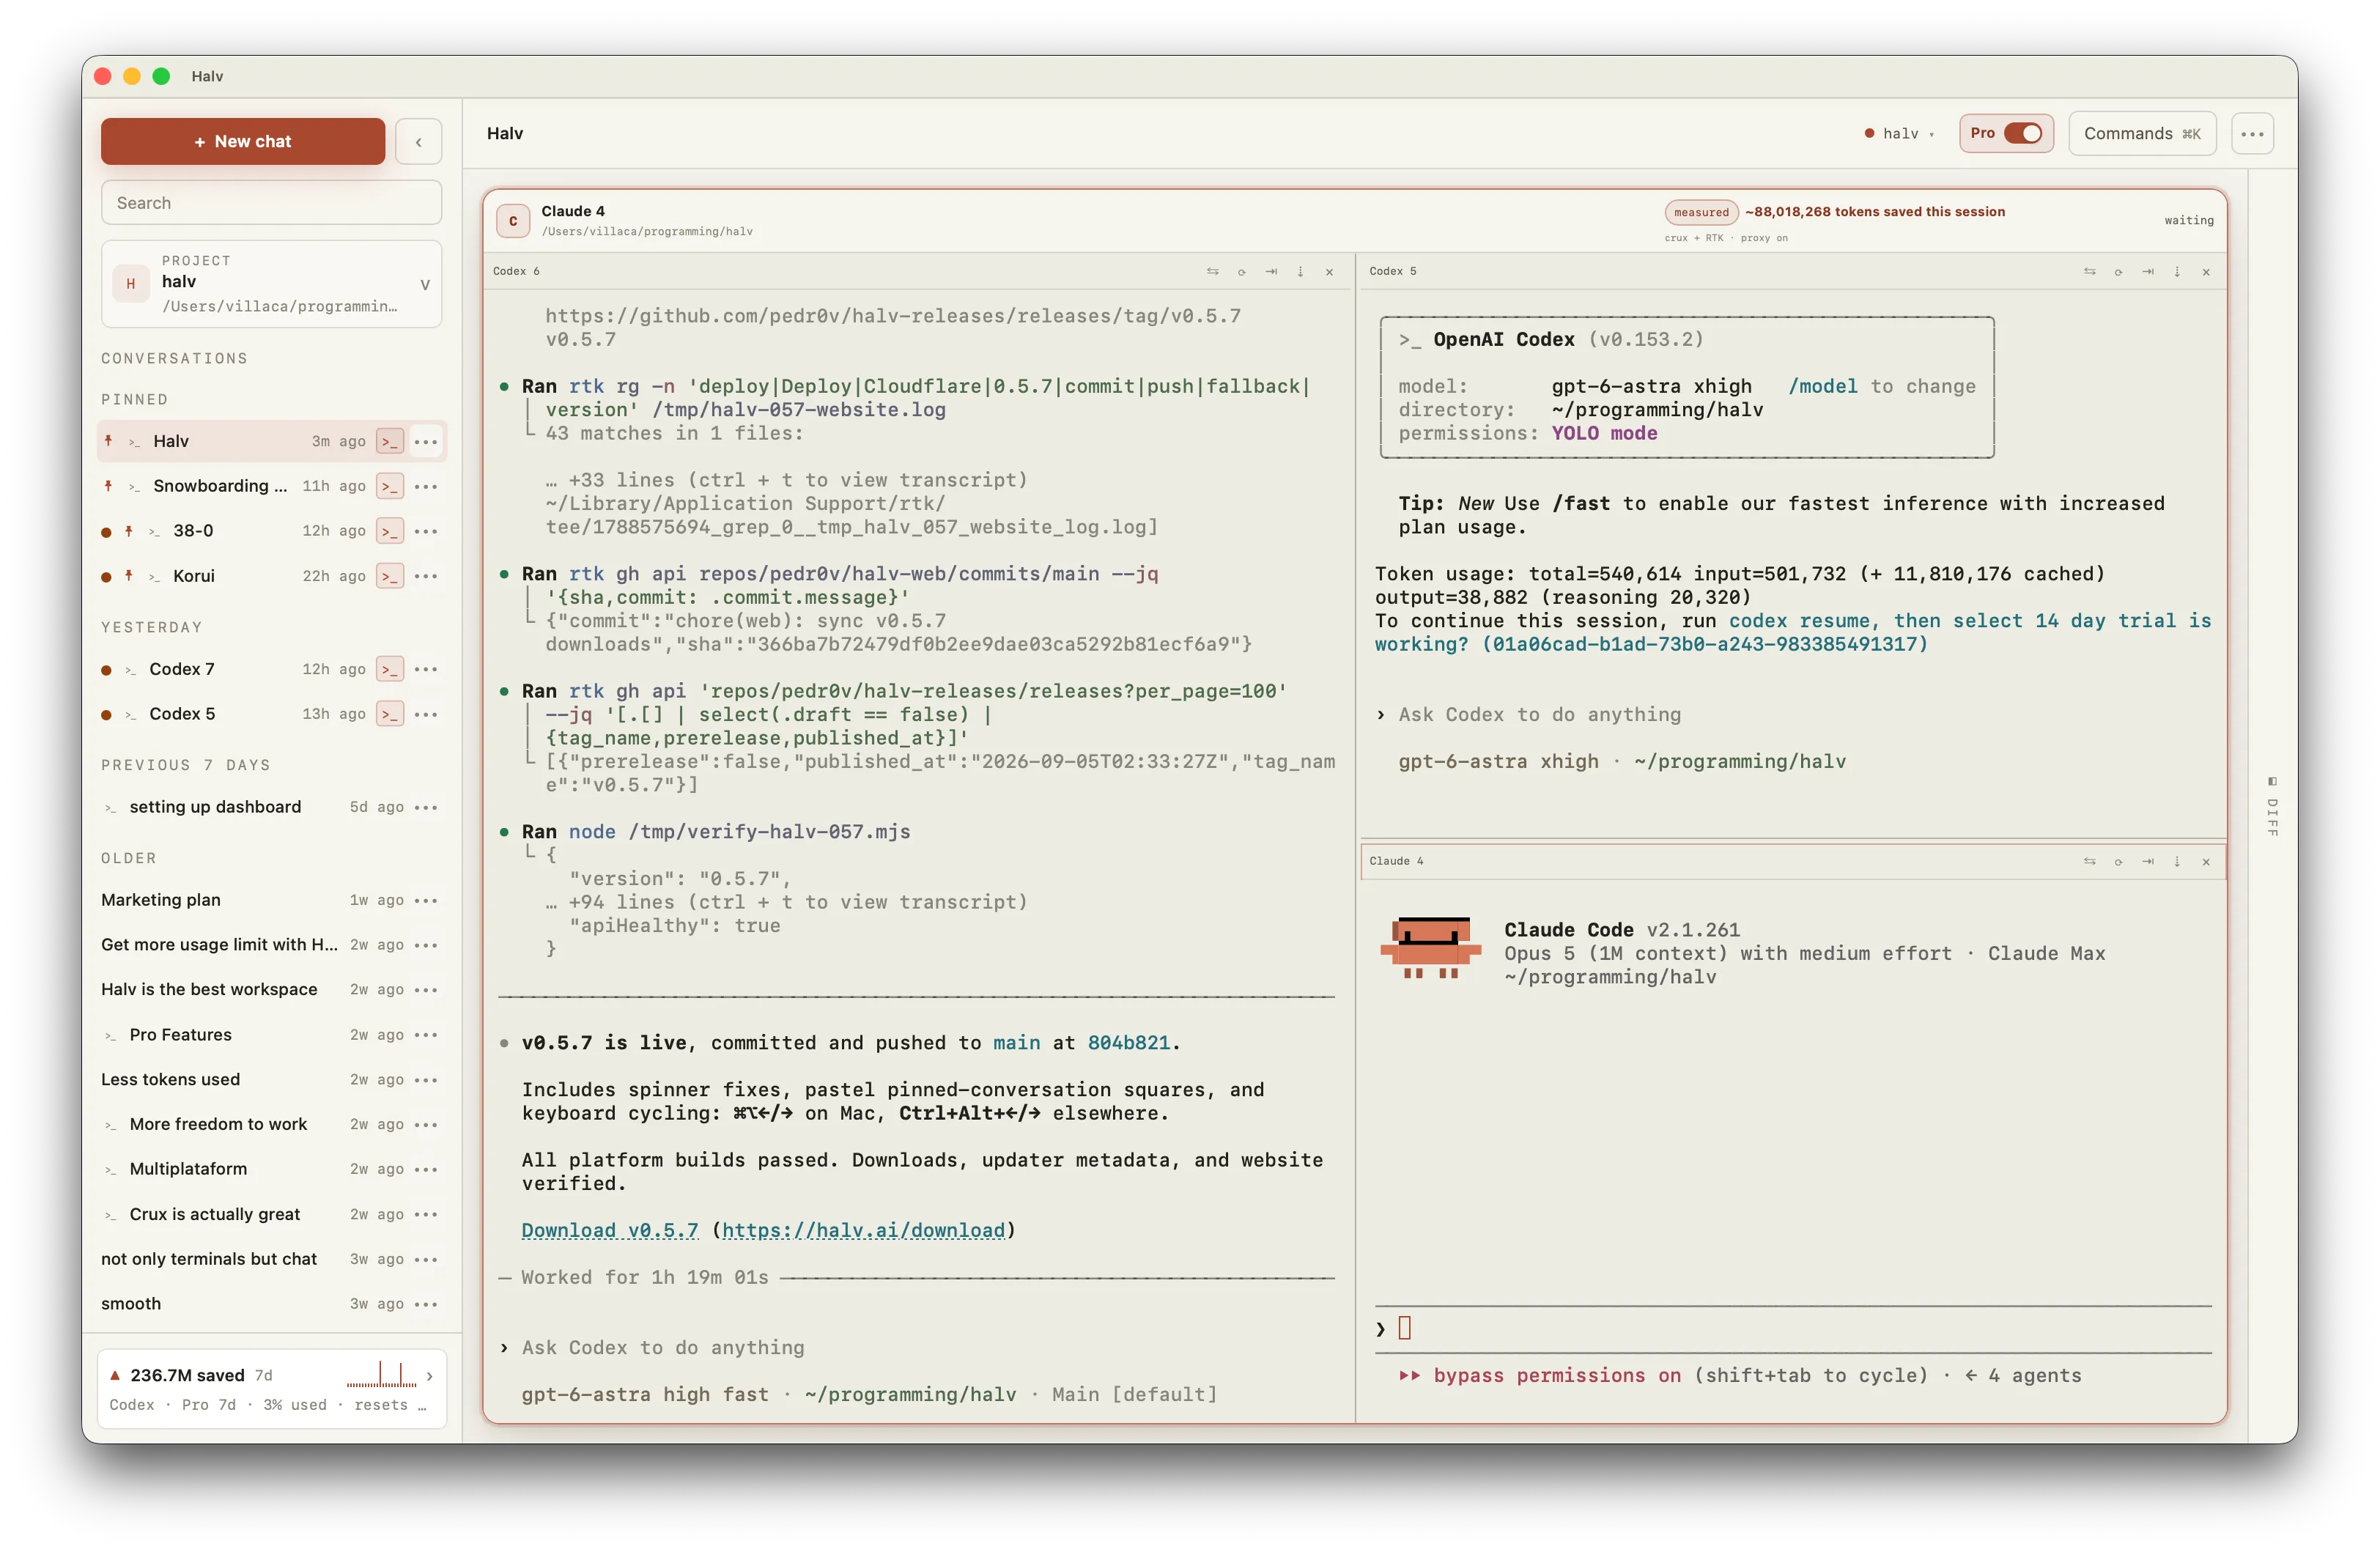Click the 'bypass permissions on' status text

(1557, 1376)
